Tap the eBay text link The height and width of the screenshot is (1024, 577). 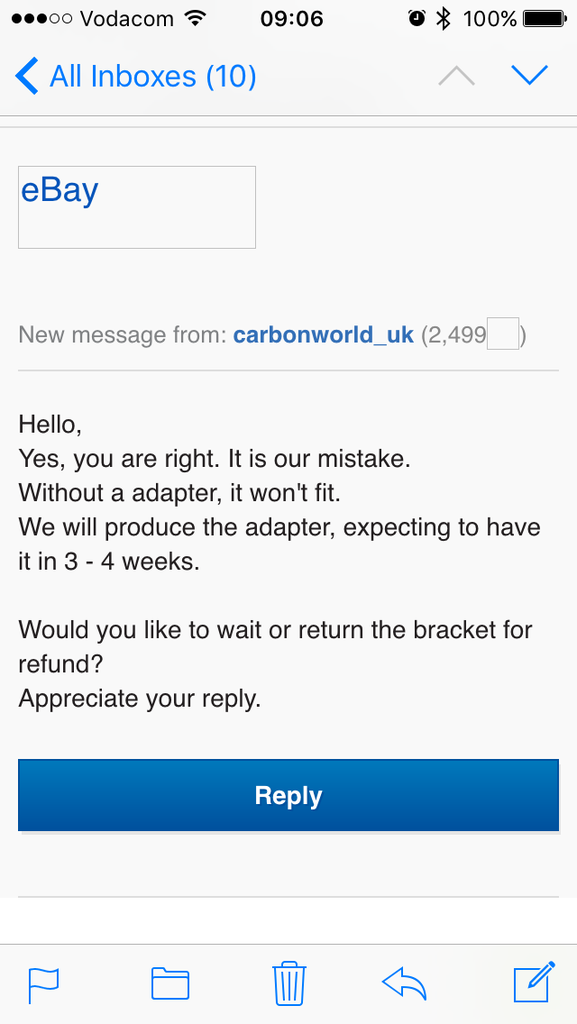click(59, 191)
